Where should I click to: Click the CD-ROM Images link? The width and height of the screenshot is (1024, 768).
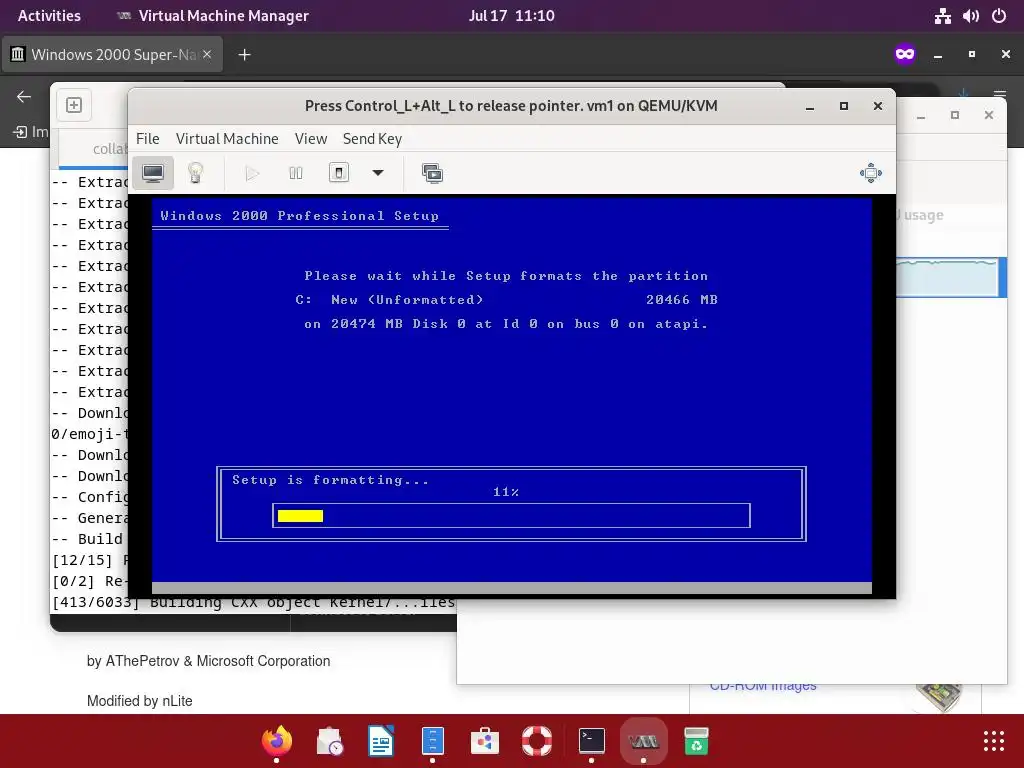tap(763, 686)
